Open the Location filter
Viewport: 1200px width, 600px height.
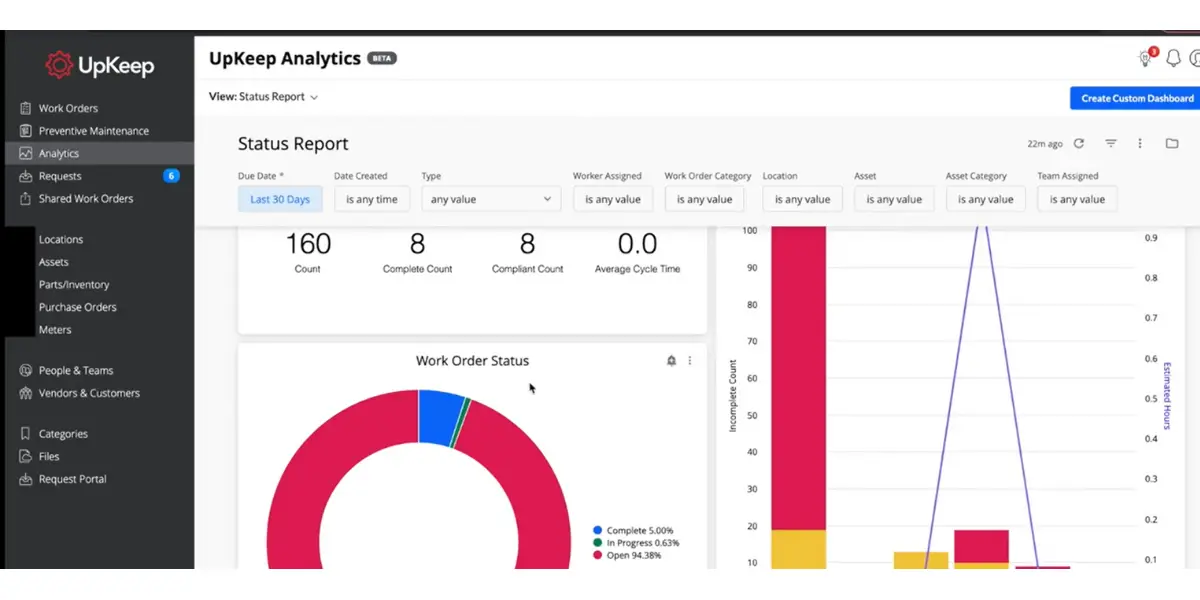point(802,199)
